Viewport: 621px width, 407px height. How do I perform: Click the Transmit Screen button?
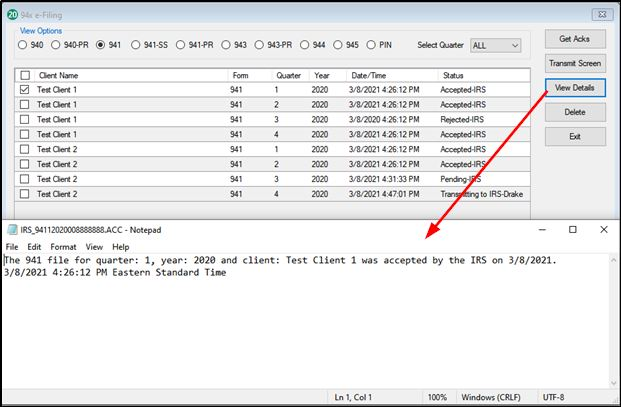click(x=574, y=63)
